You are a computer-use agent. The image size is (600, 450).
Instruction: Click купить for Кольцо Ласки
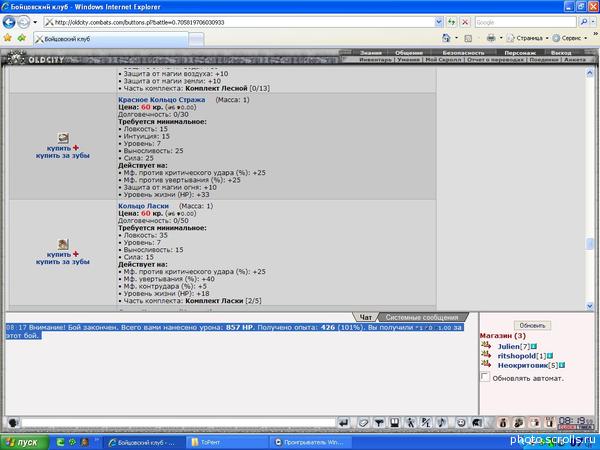tap(59, 254)
